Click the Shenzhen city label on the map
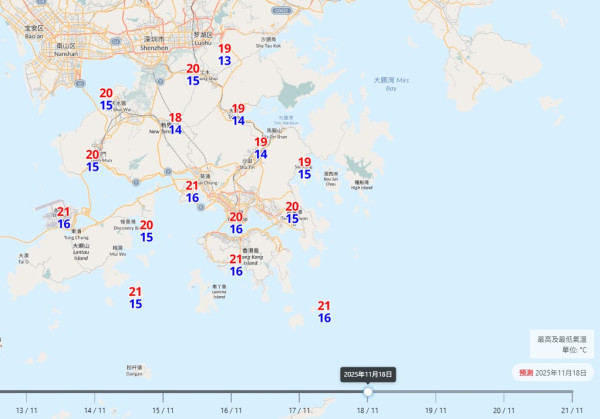Viewport: 600px width, 419px height. tap(154, 44)
